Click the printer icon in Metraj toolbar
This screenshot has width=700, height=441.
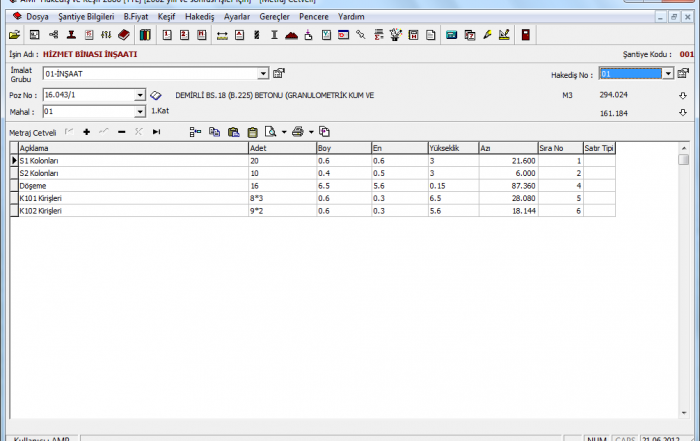[x=297, y=132]
